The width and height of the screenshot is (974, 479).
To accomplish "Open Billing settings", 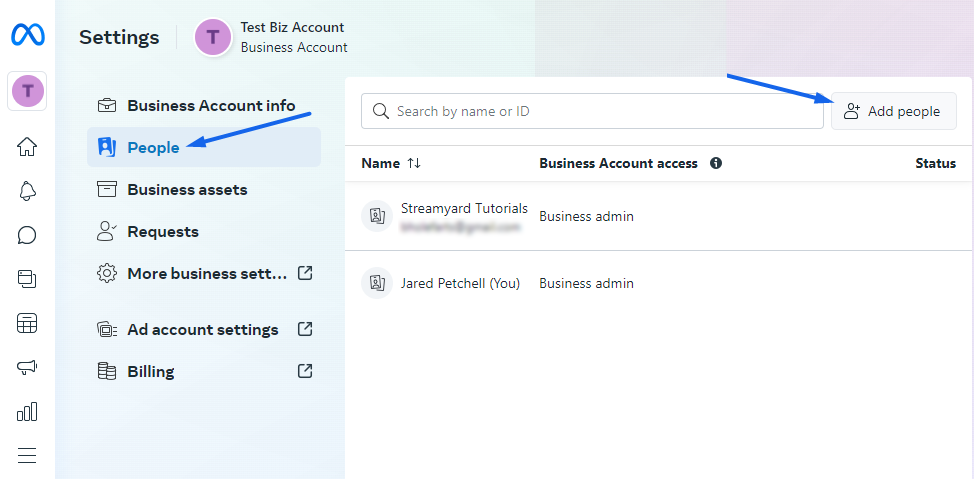I will tap(204, 372).
